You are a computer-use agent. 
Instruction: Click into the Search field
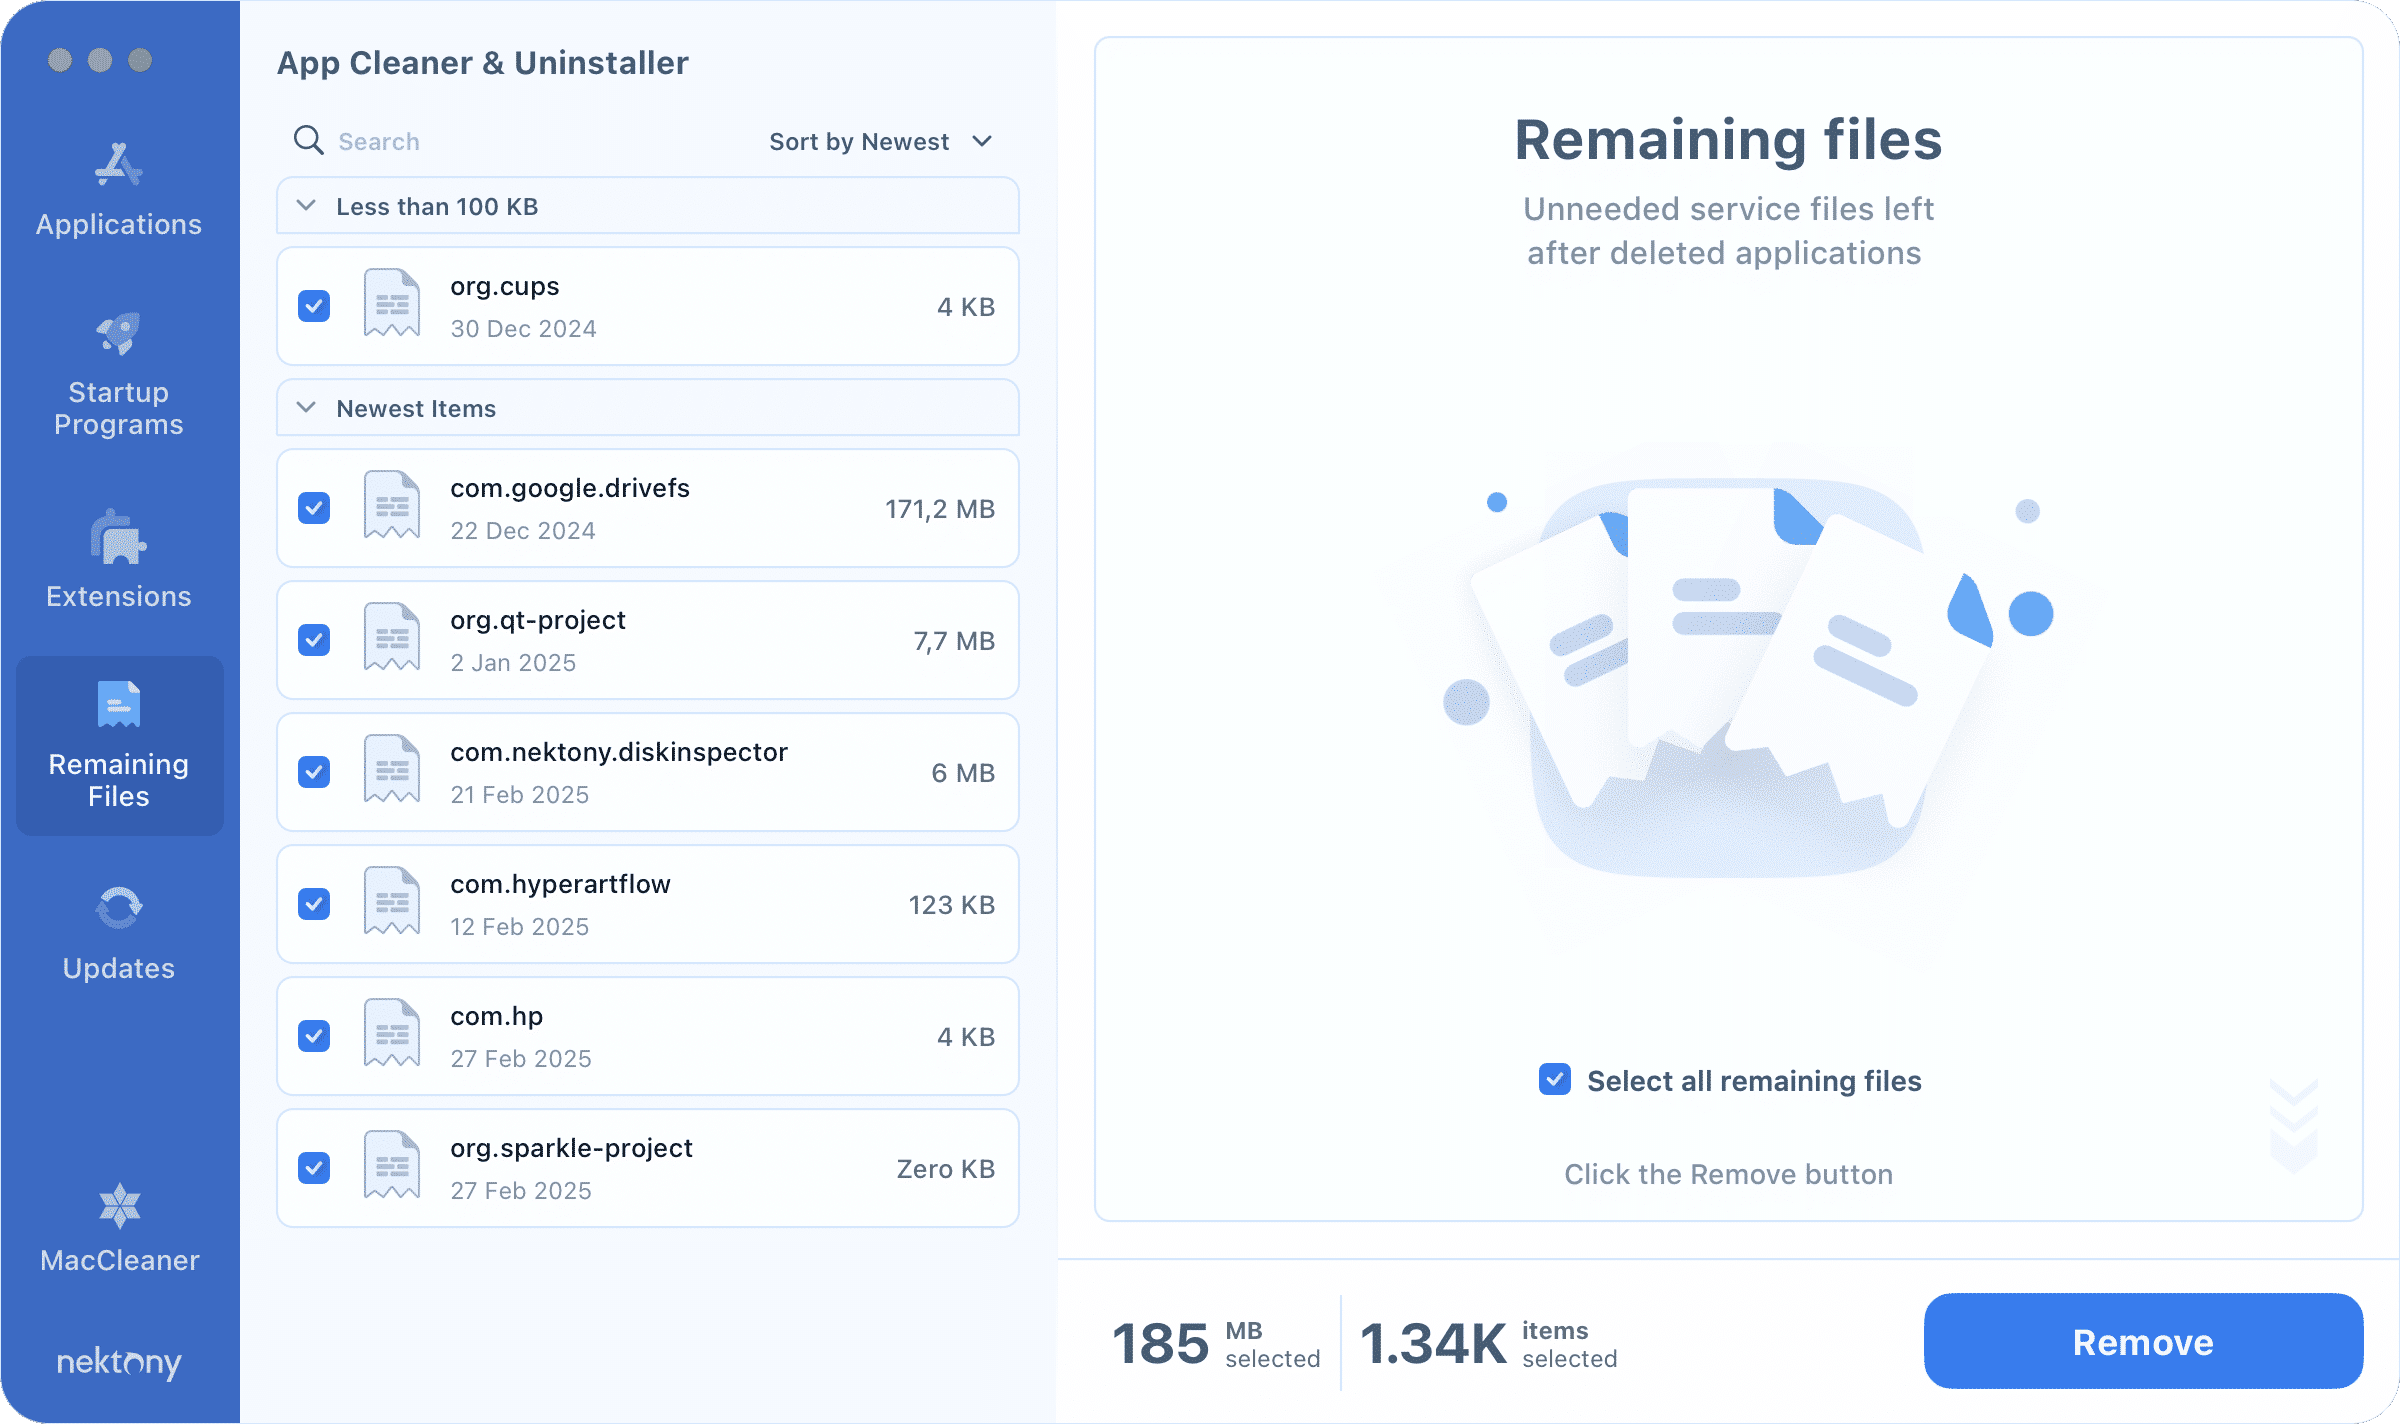(500, 142)
